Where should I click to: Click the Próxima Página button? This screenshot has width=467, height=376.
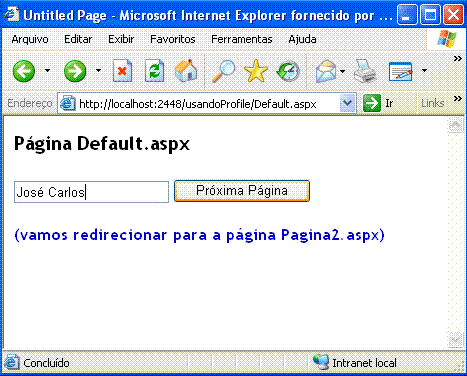coord(242,191)
